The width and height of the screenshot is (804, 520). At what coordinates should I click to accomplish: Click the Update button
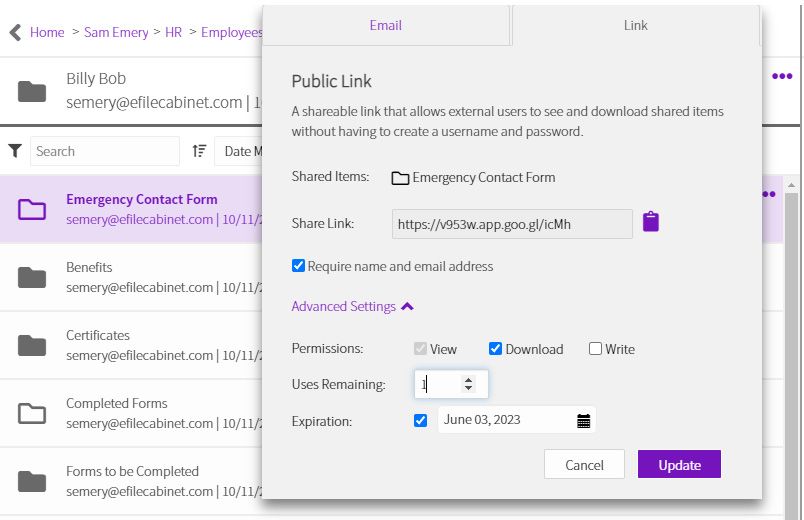pos(679,465)
